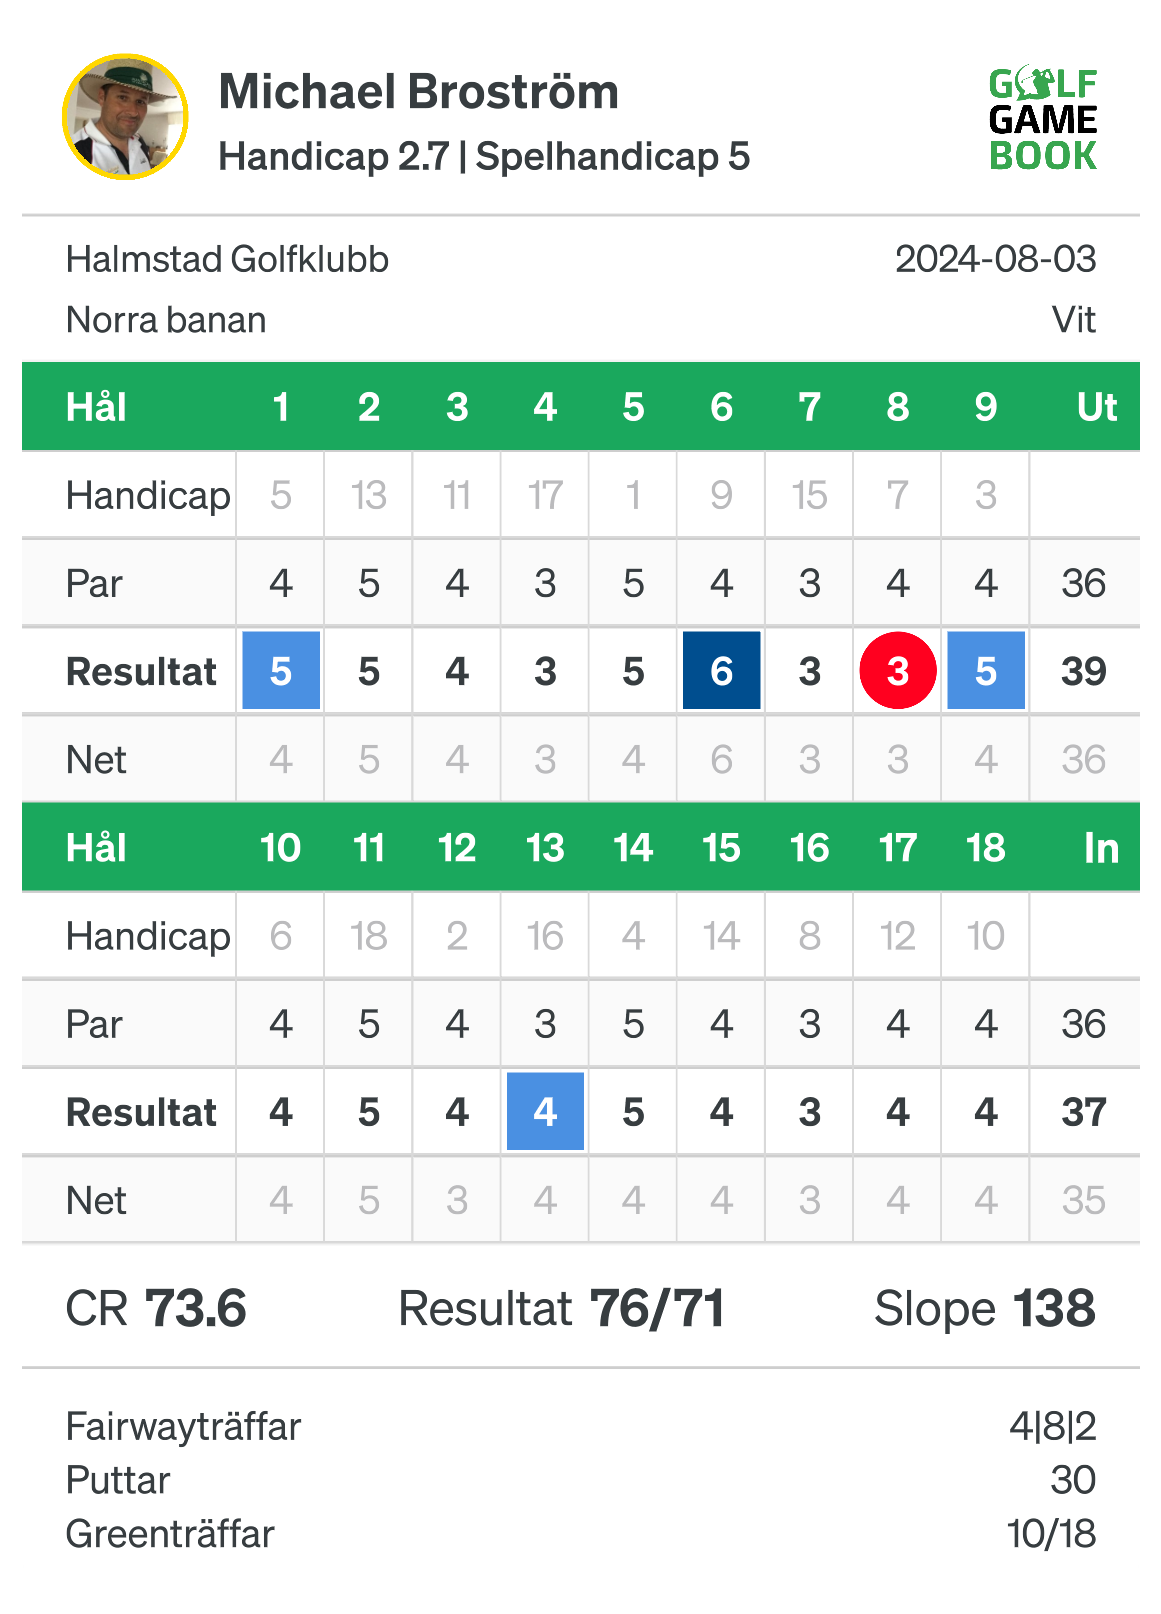
Task: Click the front nine total 39
Action: tap(1084, 671)
